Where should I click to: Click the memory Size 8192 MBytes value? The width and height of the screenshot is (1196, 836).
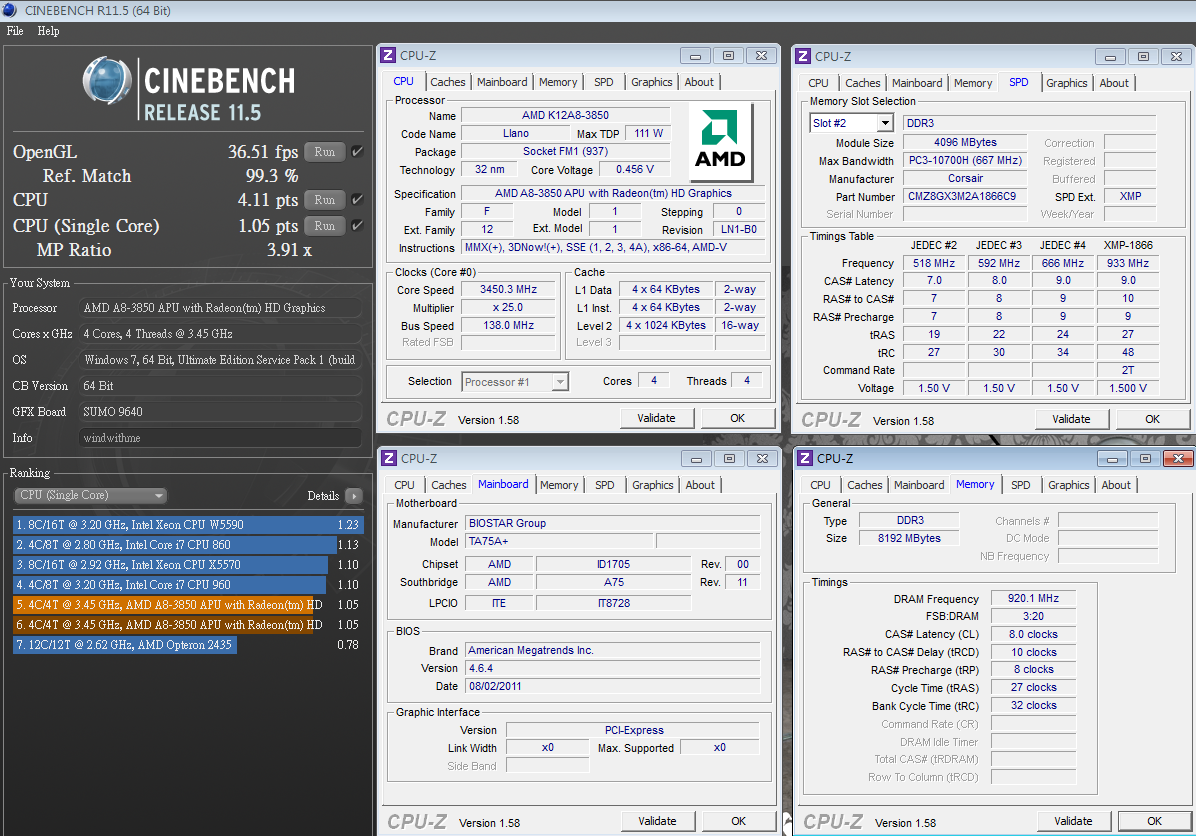910,538
